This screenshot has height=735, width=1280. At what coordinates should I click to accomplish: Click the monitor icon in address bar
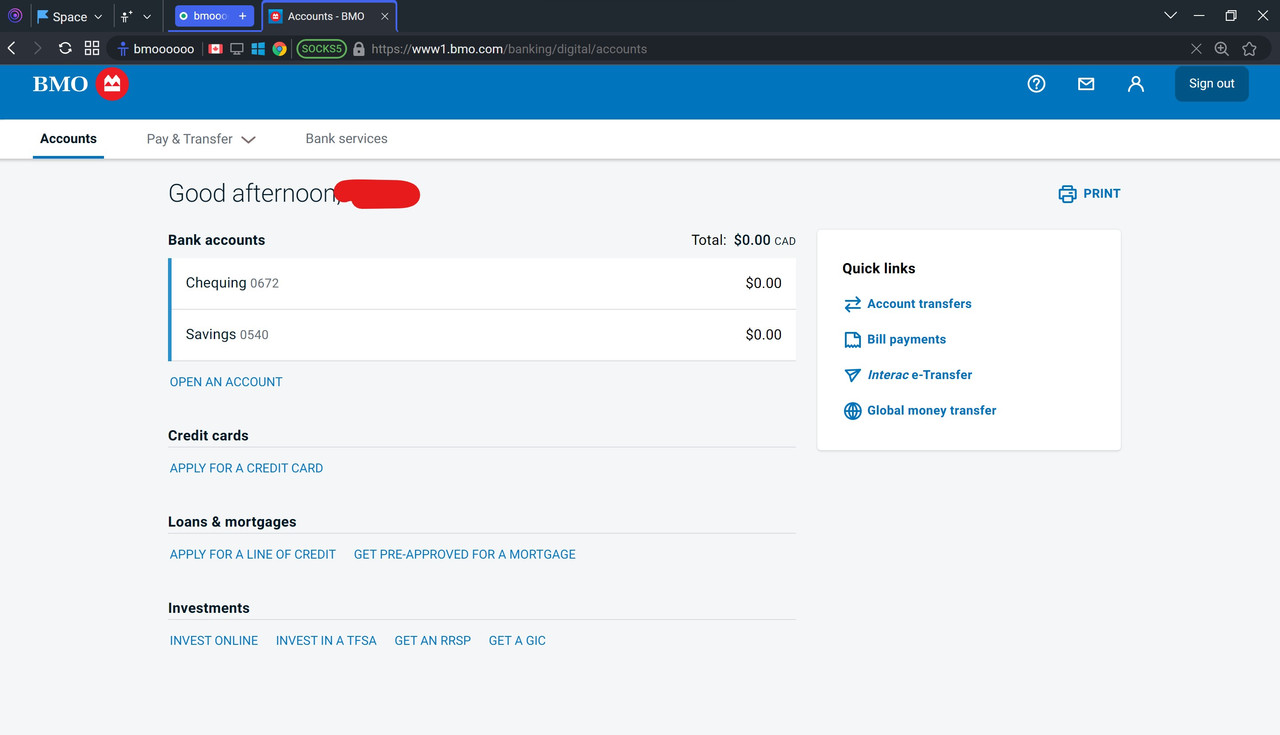[x=237, y=48]
